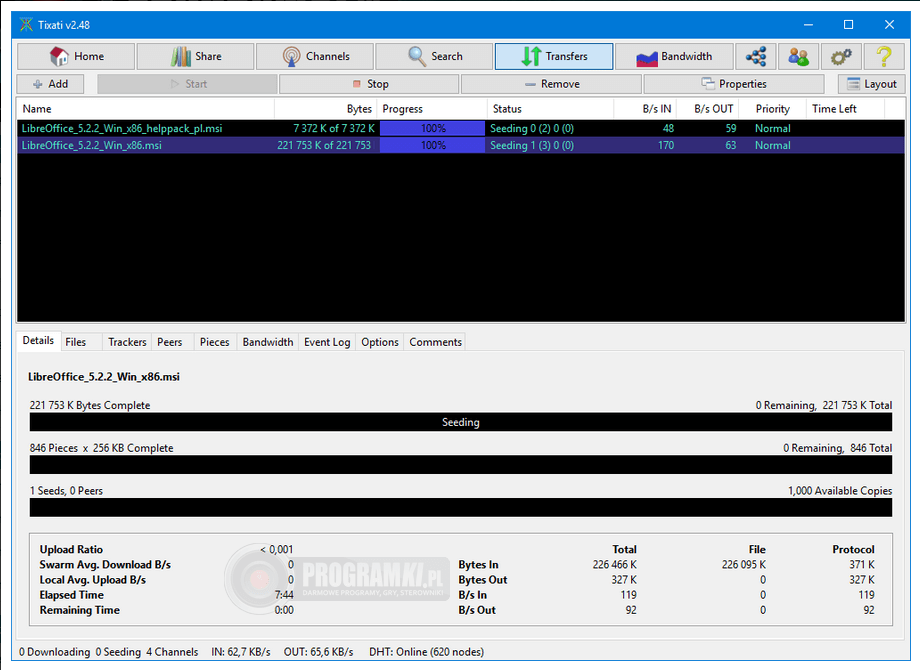This screenshot has height=670, width=920.
Task: Click '846 Pieces x 256 KB Complete' text
Action: click(102, 448)
